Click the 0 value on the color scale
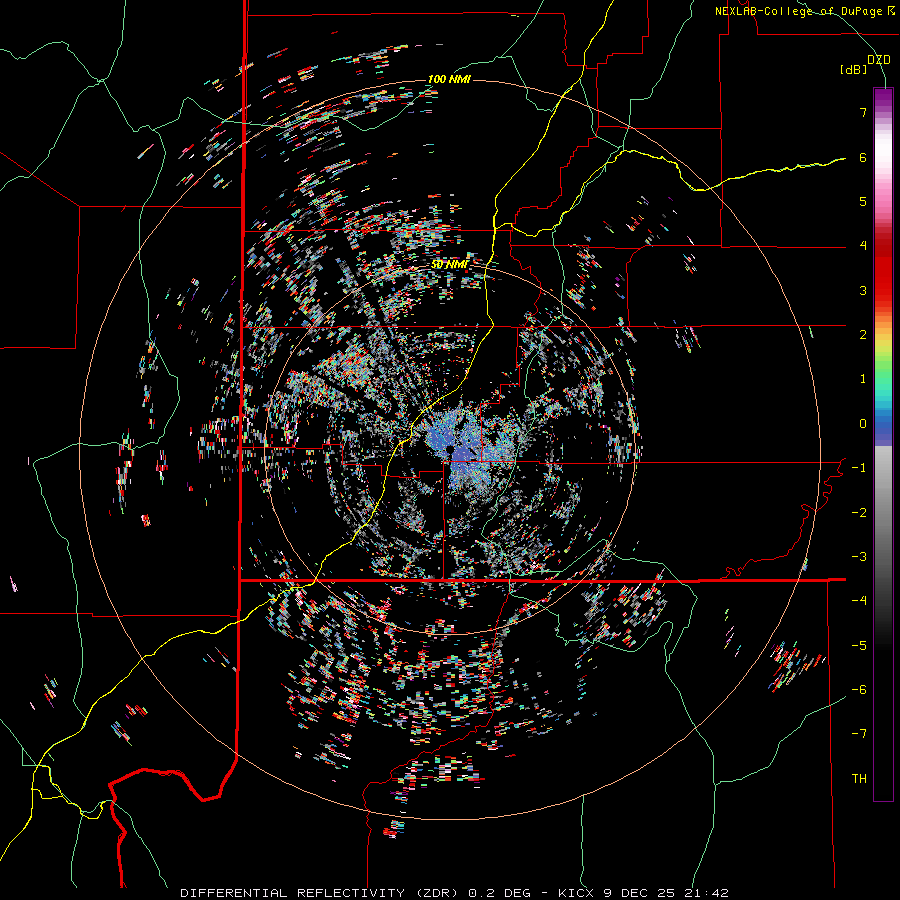 863,424
